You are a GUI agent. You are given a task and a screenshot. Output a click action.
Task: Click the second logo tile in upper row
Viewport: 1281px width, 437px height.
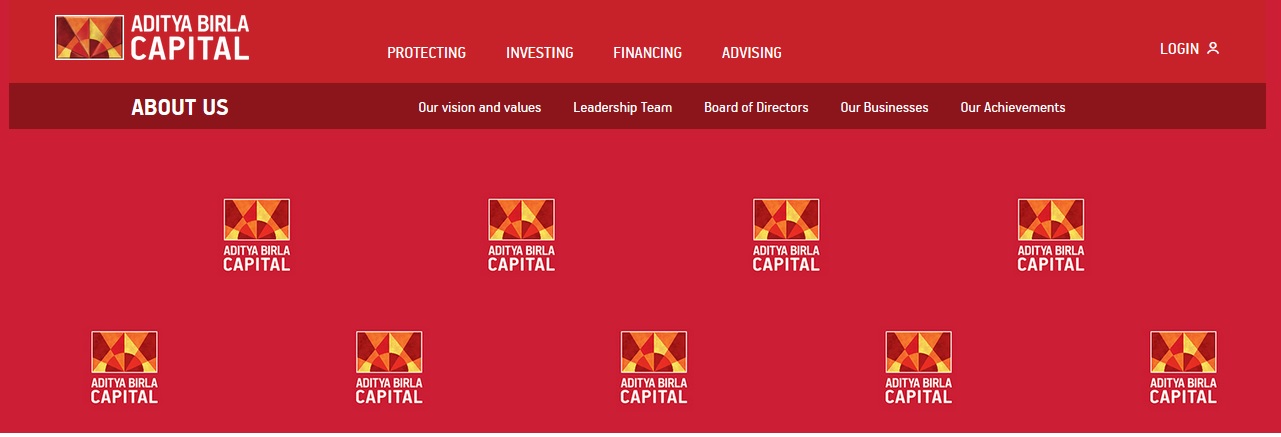[522, 235]
